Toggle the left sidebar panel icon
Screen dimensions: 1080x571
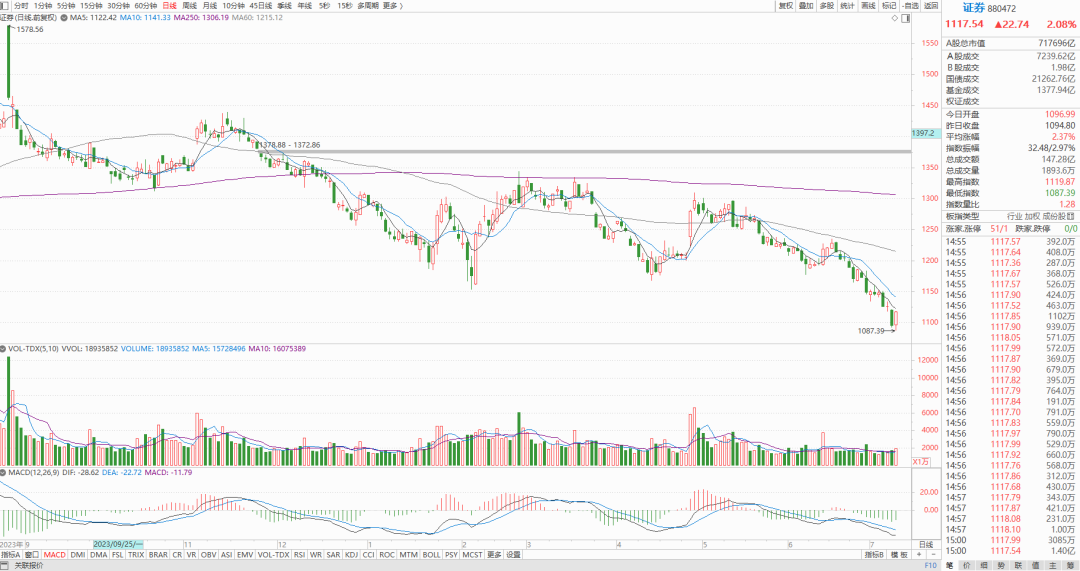coord(5,6)
